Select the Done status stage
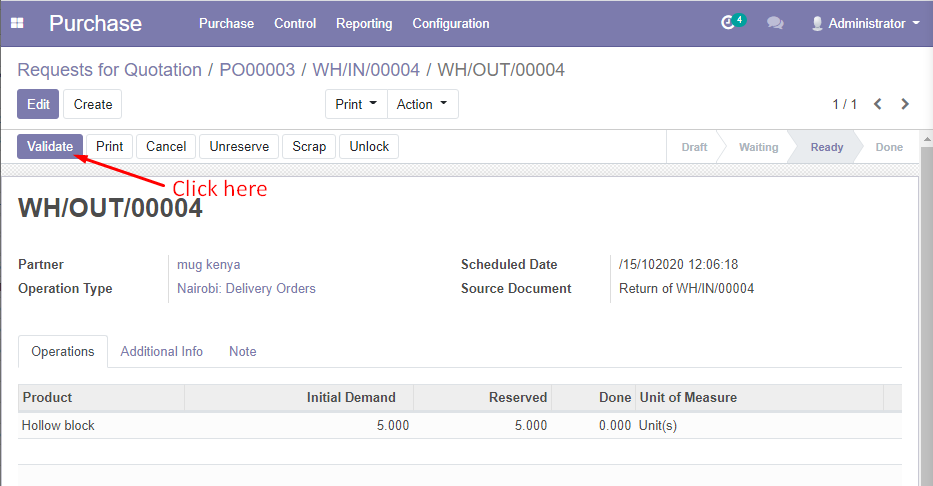The width and height of the screenshot is (933, 486). tap(889, 147)
